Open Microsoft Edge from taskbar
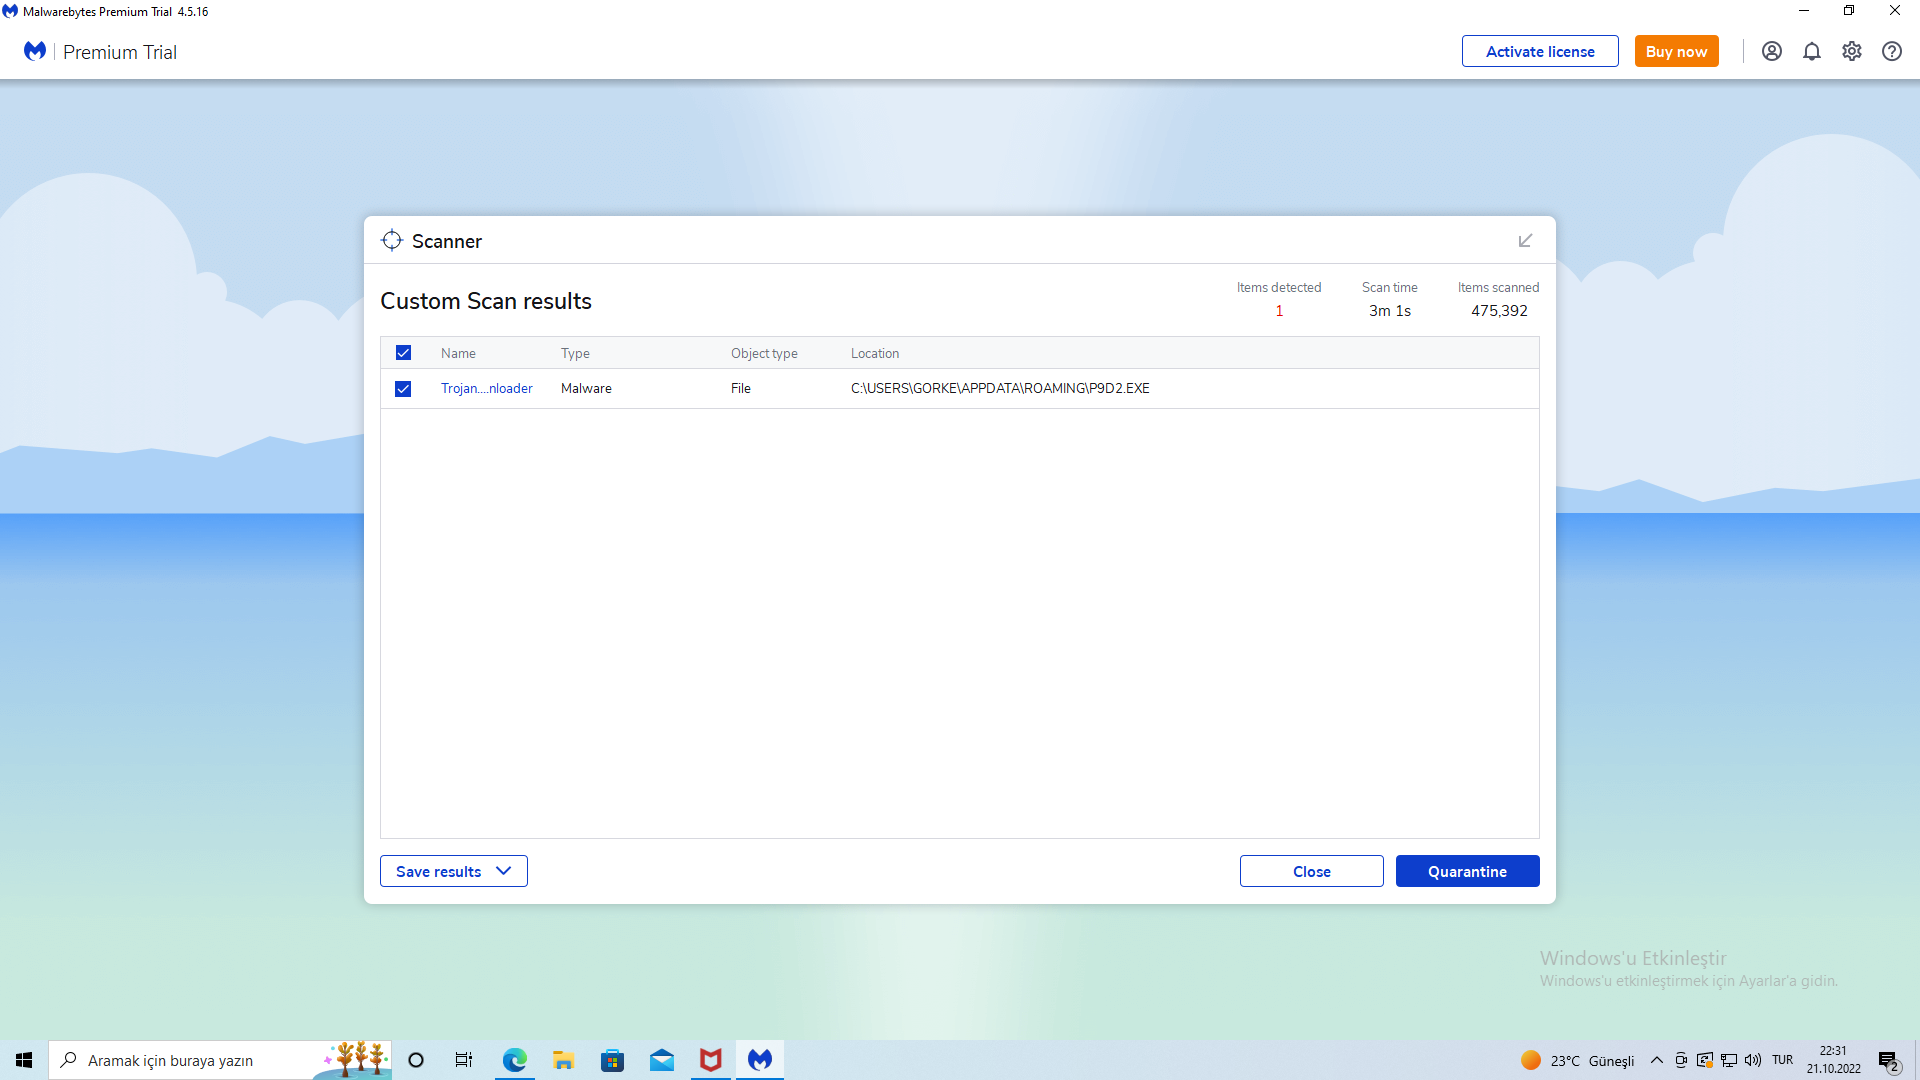 [x=514, y=1060]
